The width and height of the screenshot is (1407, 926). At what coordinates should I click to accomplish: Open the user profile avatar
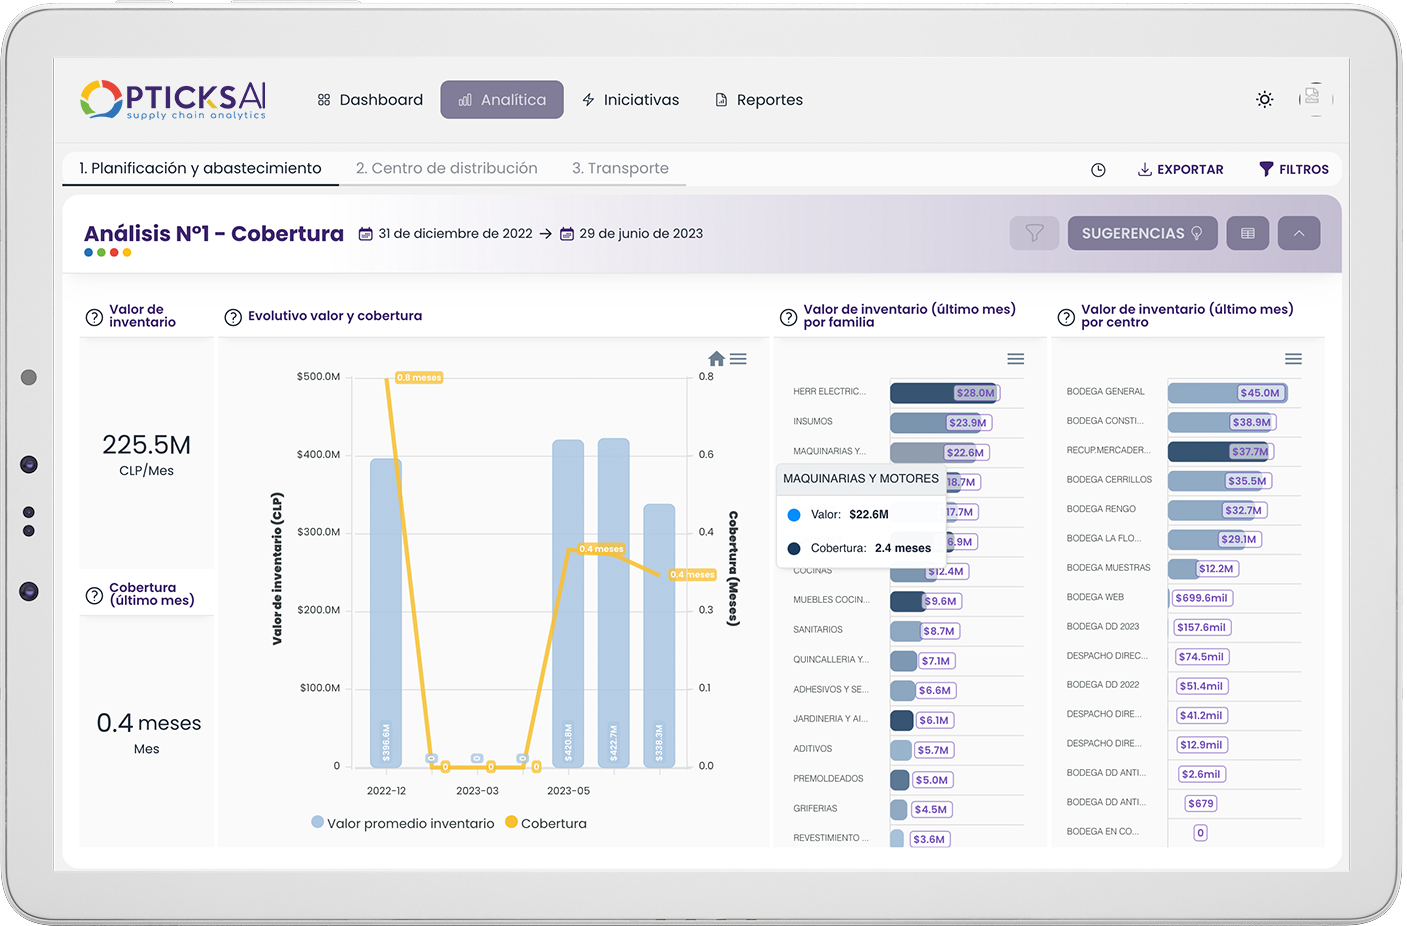(1314, 98)
